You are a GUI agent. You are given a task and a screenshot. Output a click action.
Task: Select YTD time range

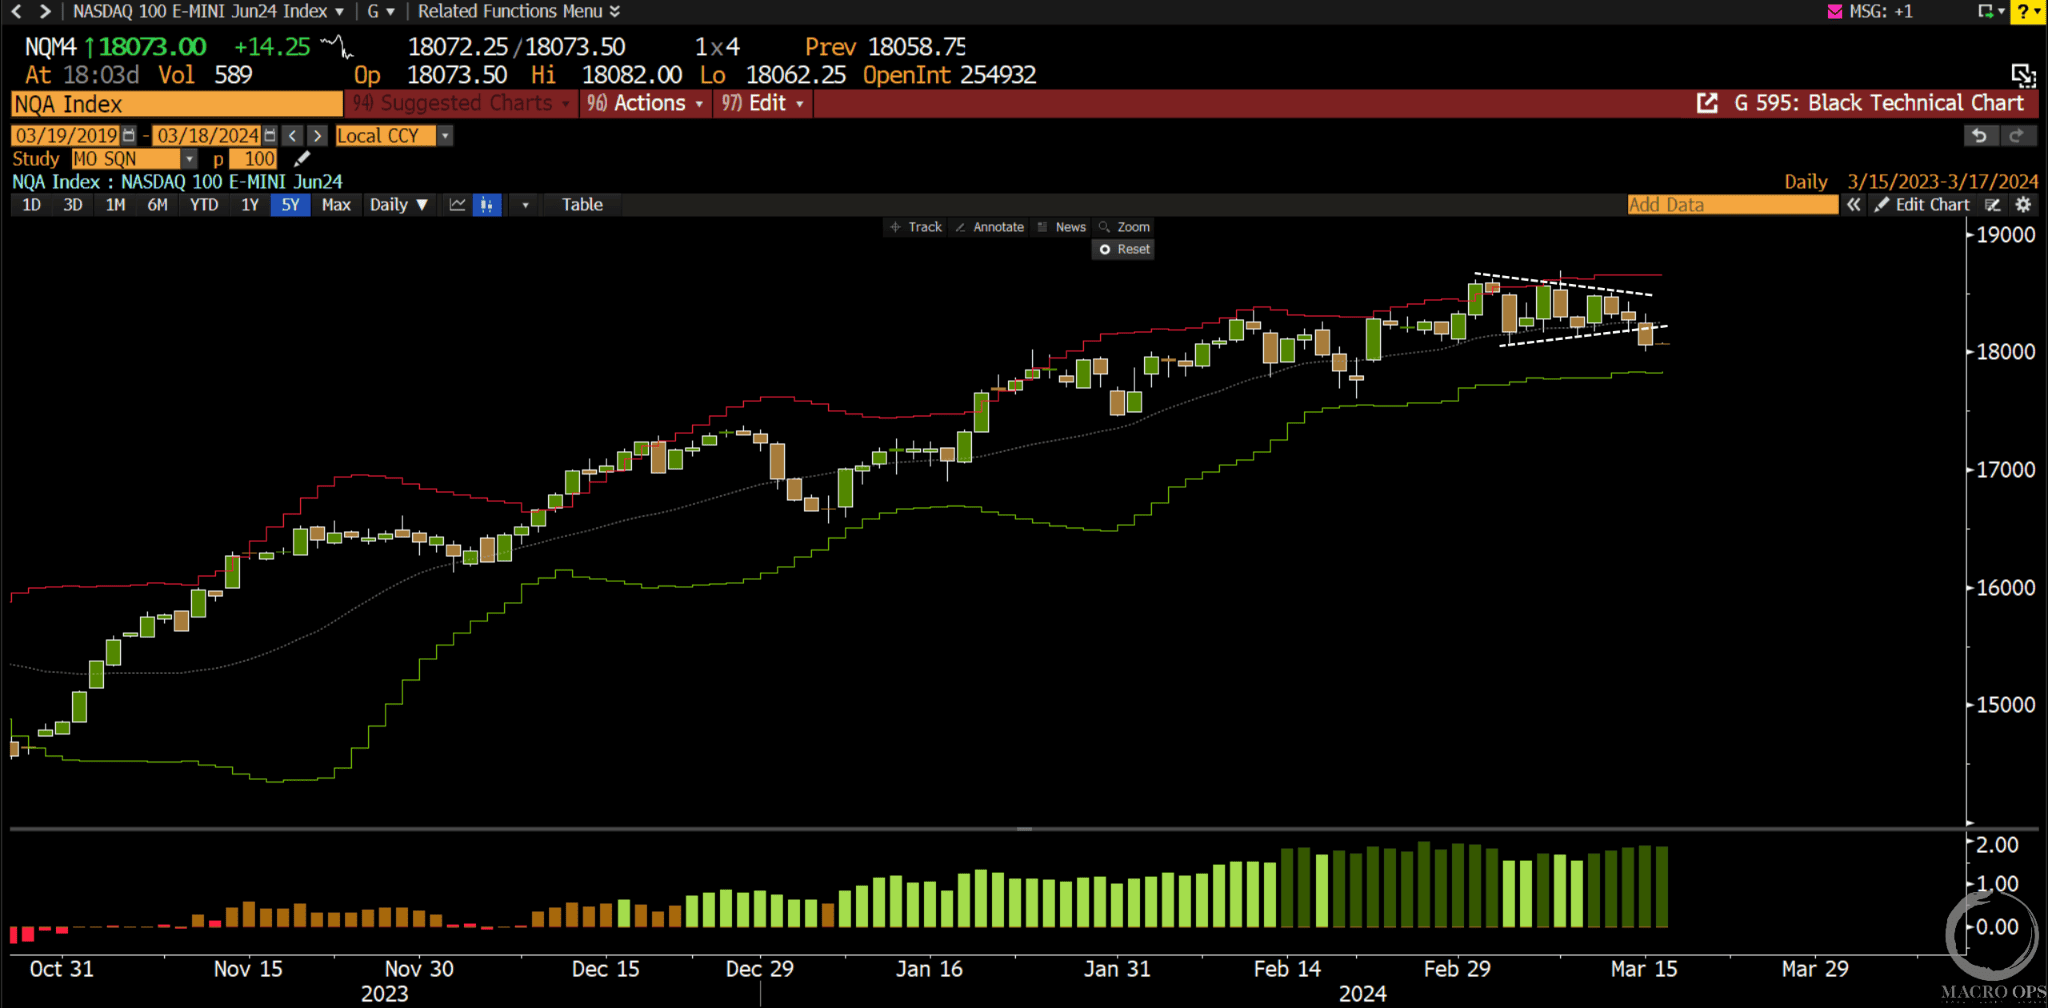pos(204,204)
